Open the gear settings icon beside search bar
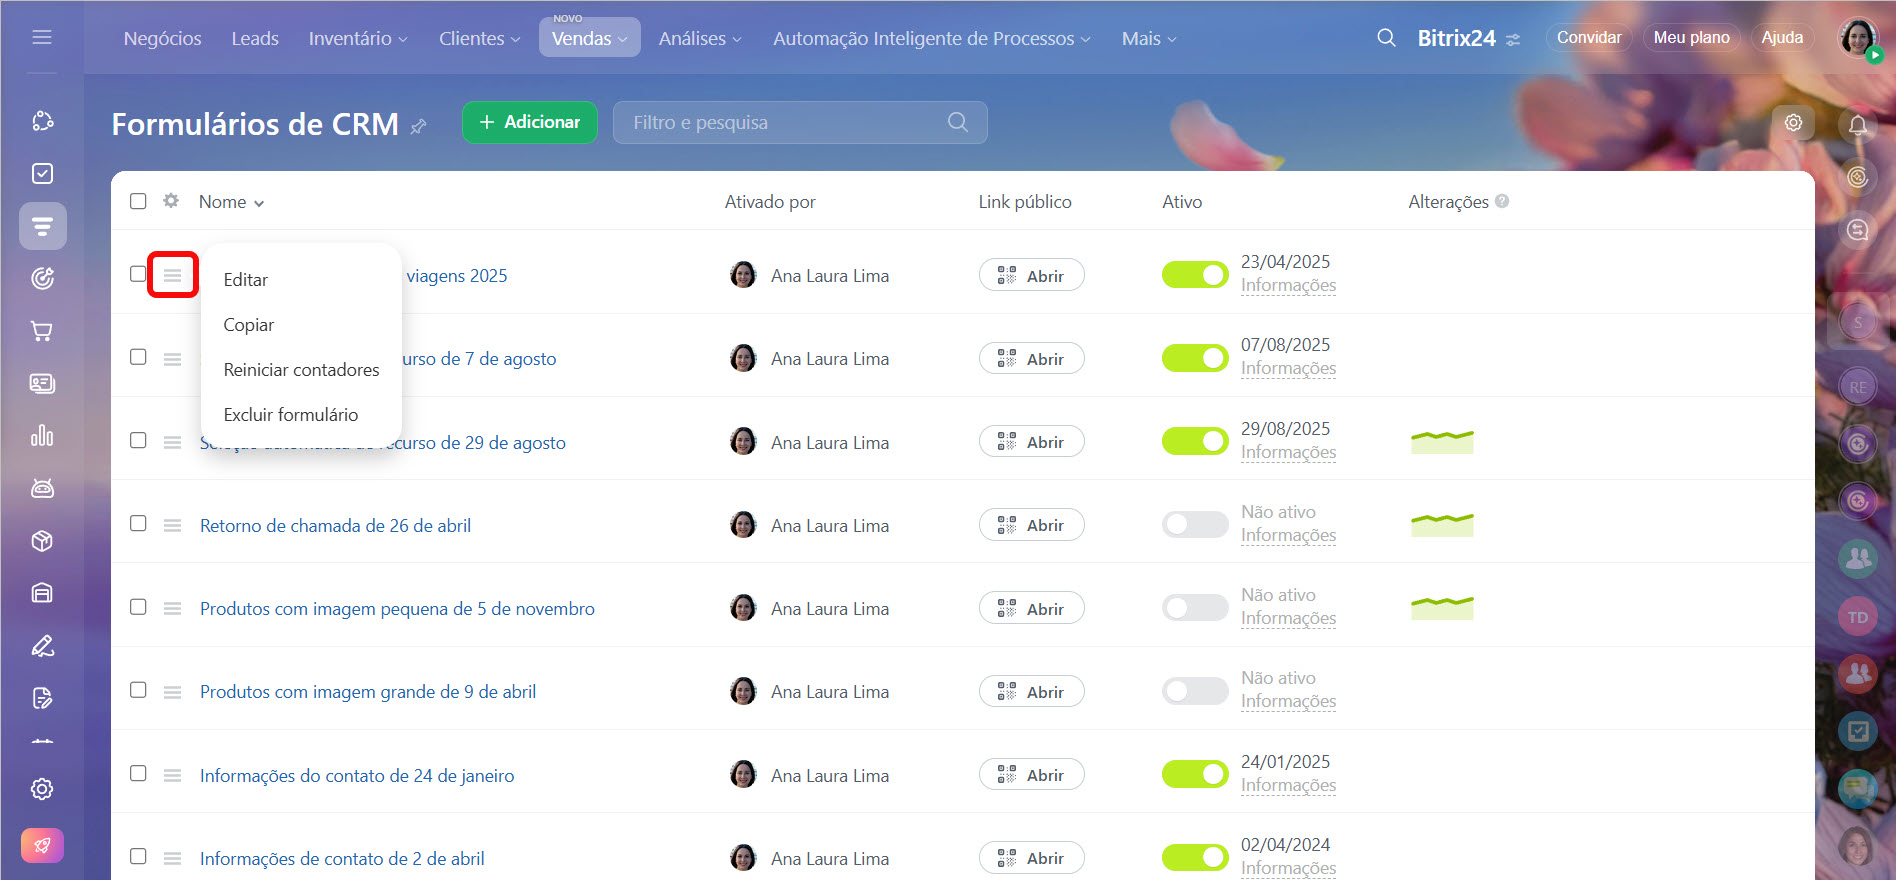The image size is (1896, 880). coord(1793,123)
